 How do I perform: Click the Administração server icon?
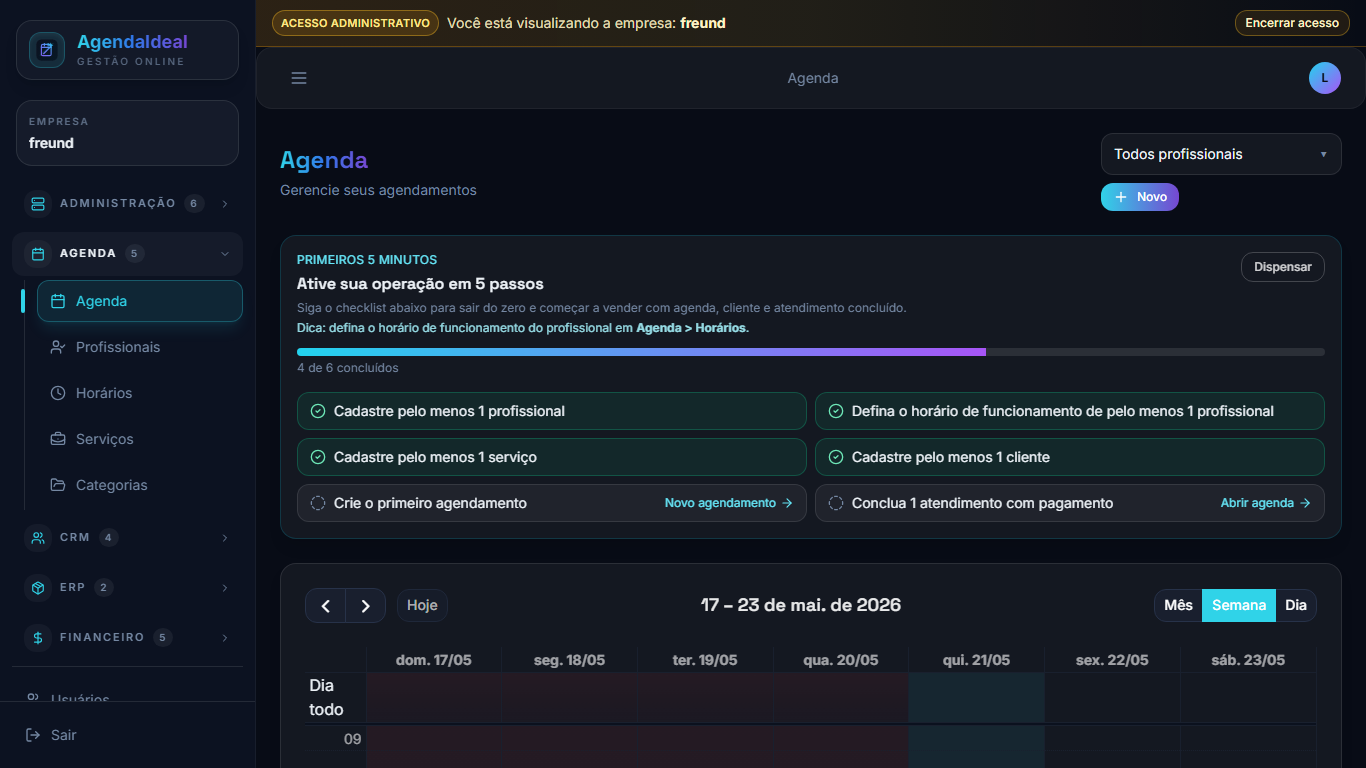point(38,204)
